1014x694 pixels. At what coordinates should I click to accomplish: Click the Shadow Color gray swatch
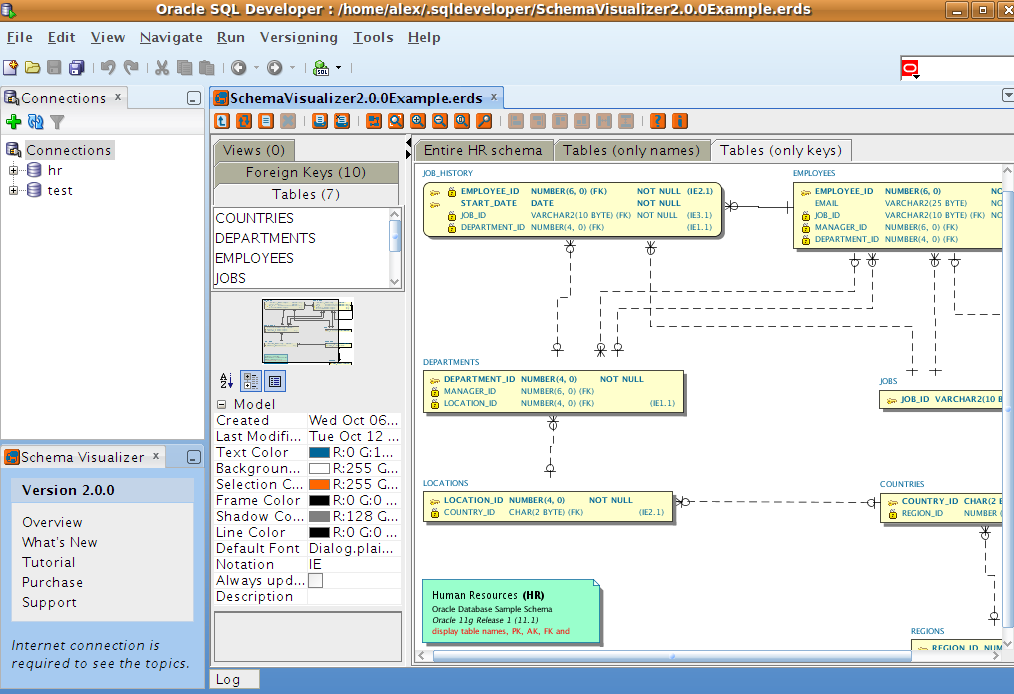[319, 516]
